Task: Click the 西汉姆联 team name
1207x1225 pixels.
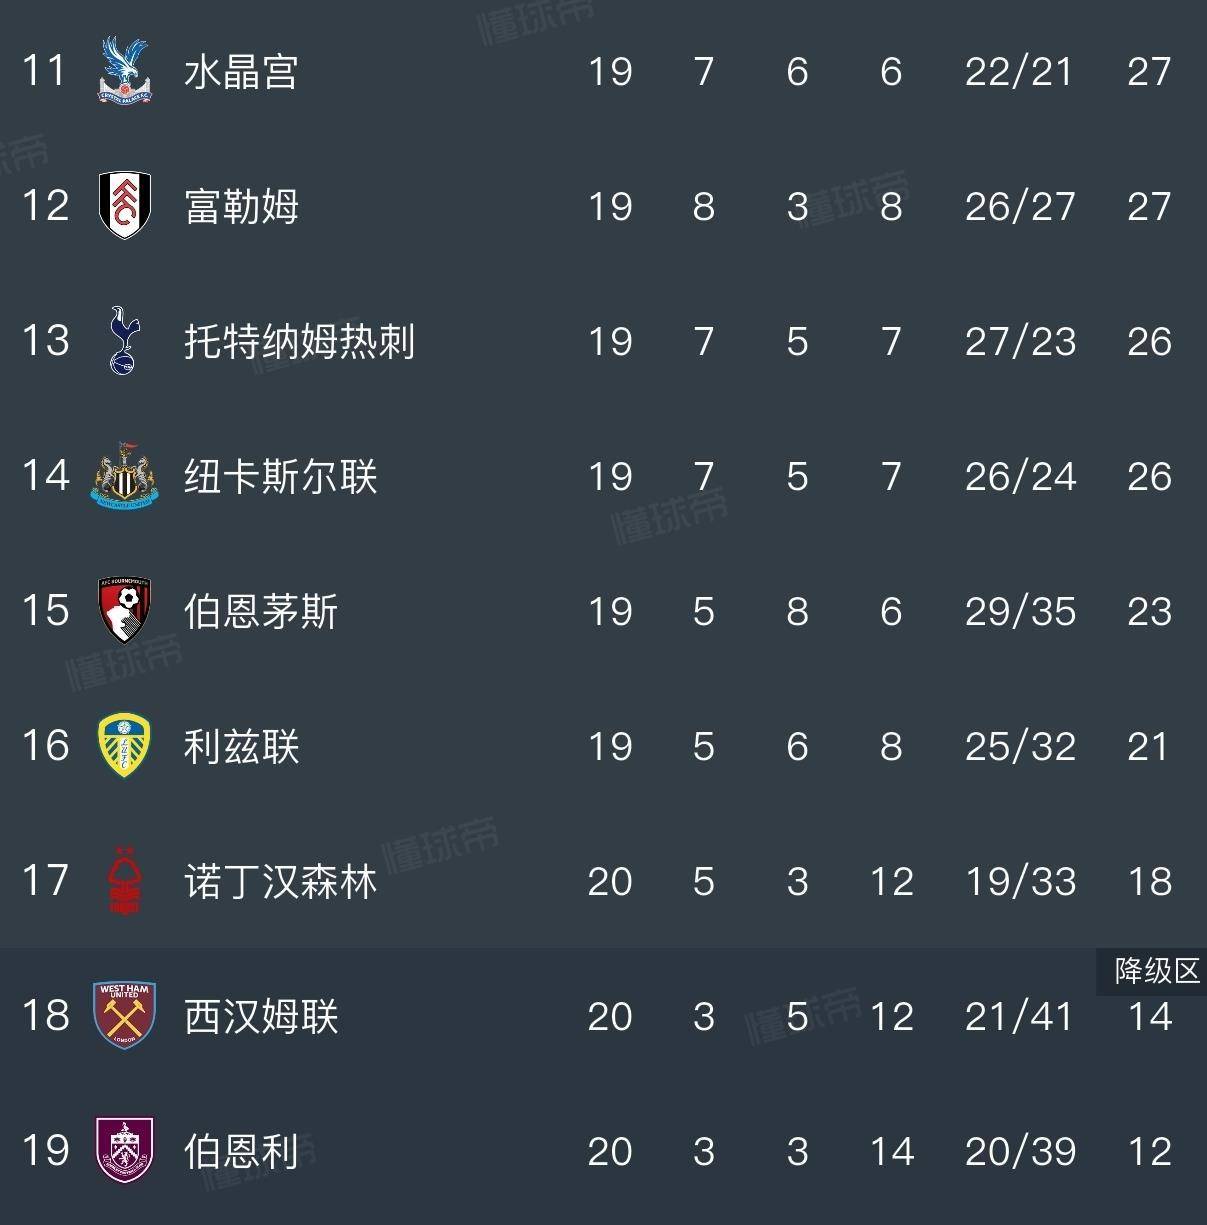Action: (261, 1017)
